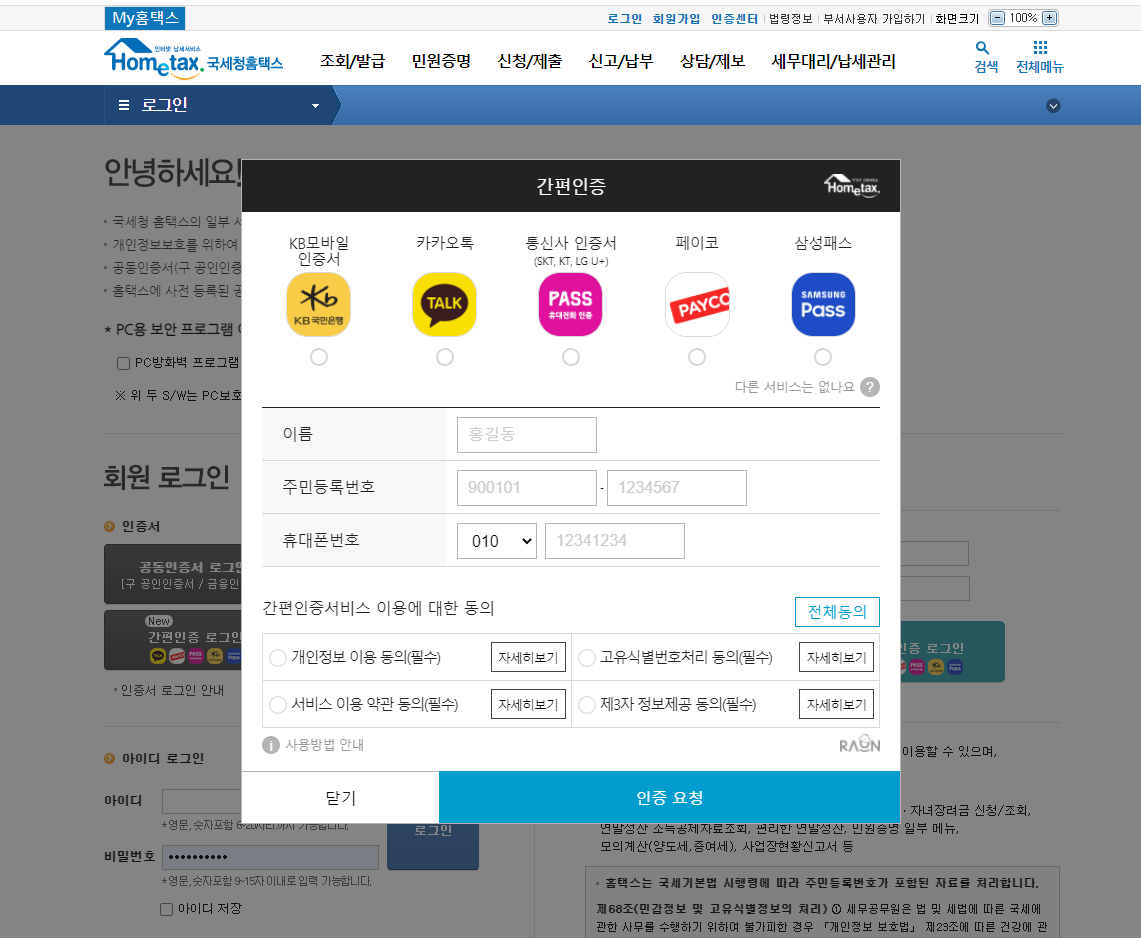Open 상담/제보 menu
The width and height of the screenshot is (1141, 938).
pyautogui.click(x=712, y=61)
